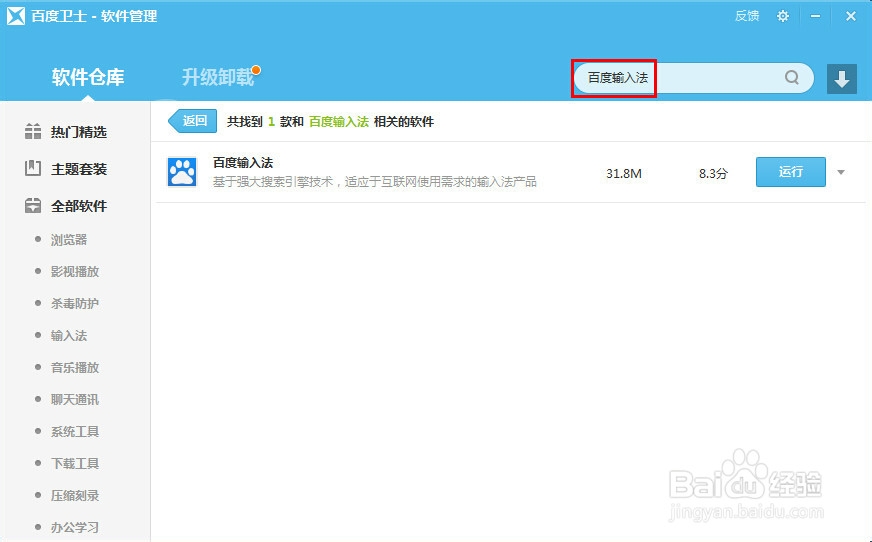Open the download manager arrow icon
872x542 pixels.
click(841, 78)
